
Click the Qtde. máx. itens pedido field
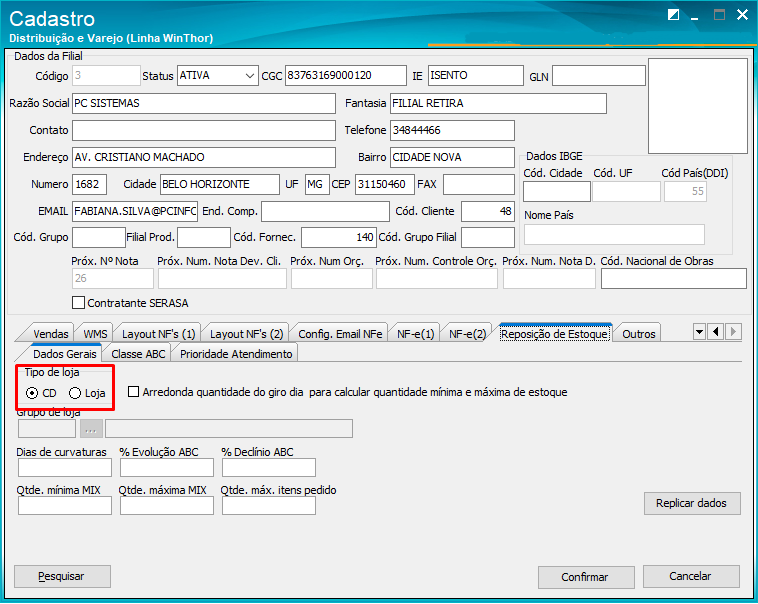point(269,506)
